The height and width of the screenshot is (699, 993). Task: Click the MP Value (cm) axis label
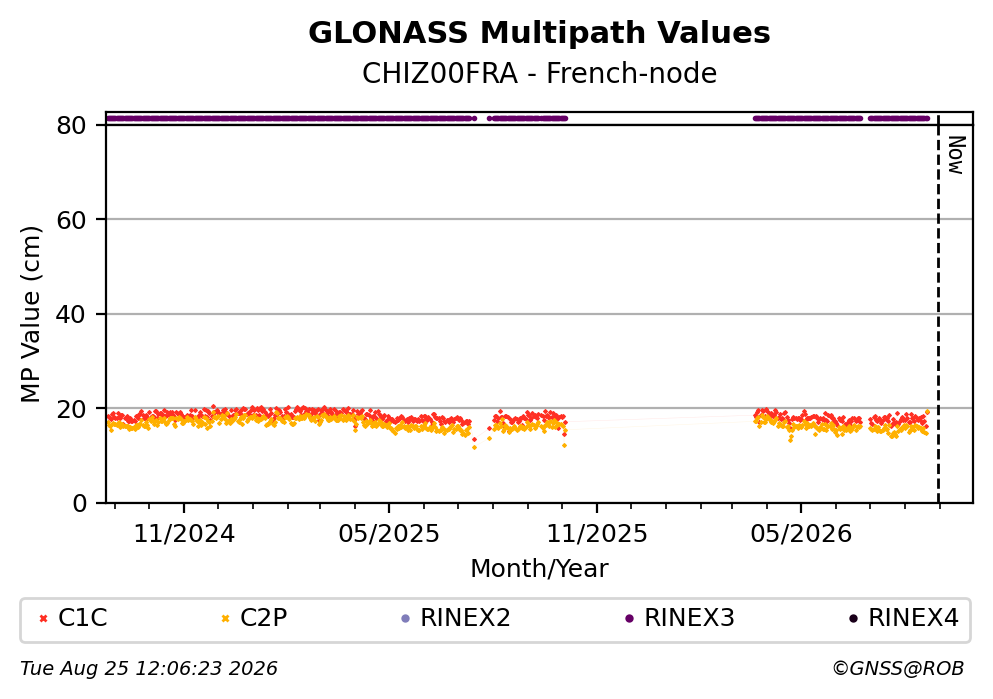[x=30, y=314]
